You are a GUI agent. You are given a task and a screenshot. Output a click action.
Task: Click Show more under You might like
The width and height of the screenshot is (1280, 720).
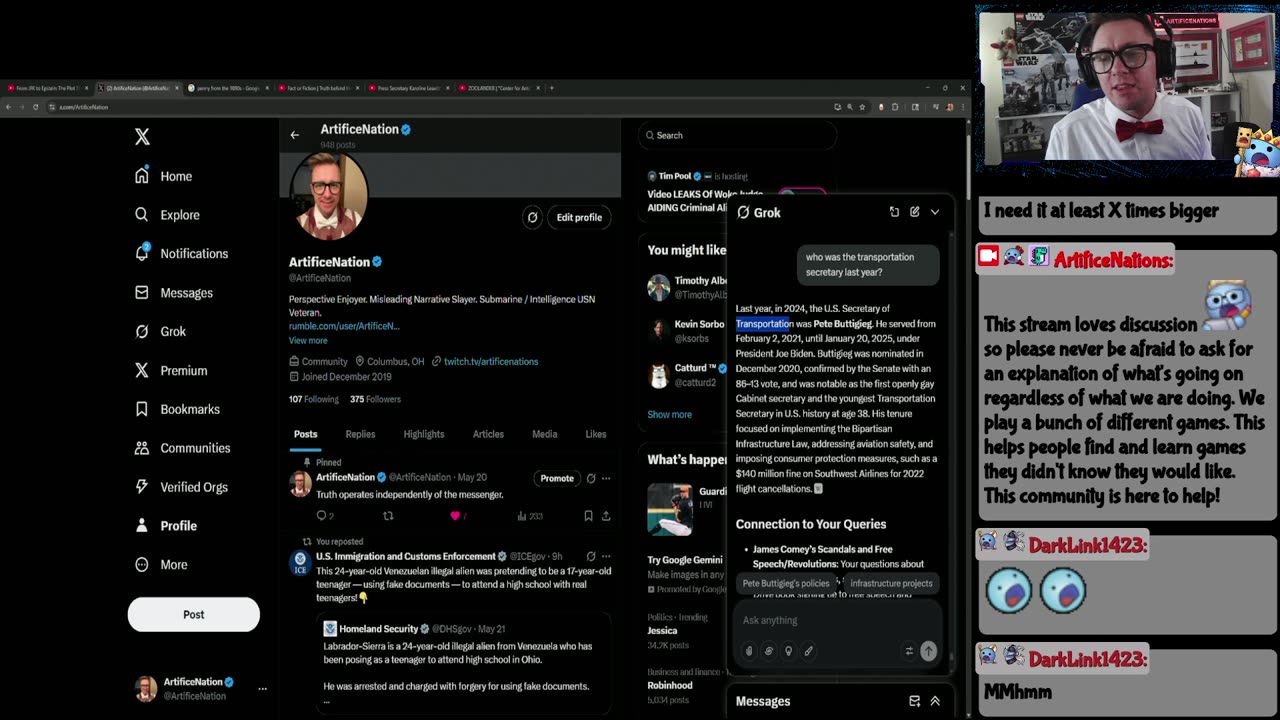669,414
